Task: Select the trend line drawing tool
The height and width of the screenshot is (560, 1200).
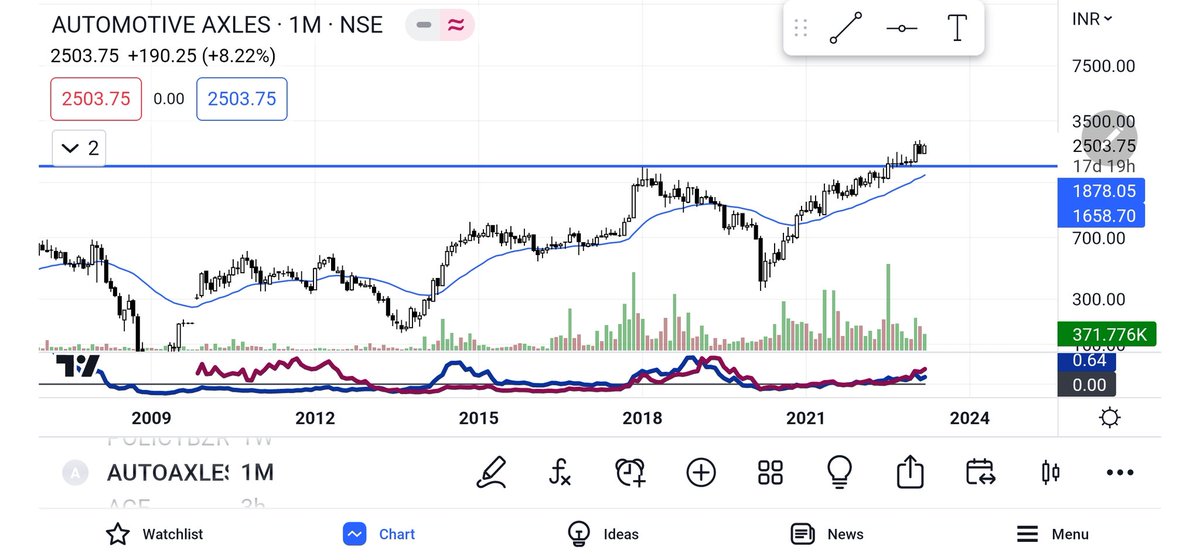Action: (846, 28)
